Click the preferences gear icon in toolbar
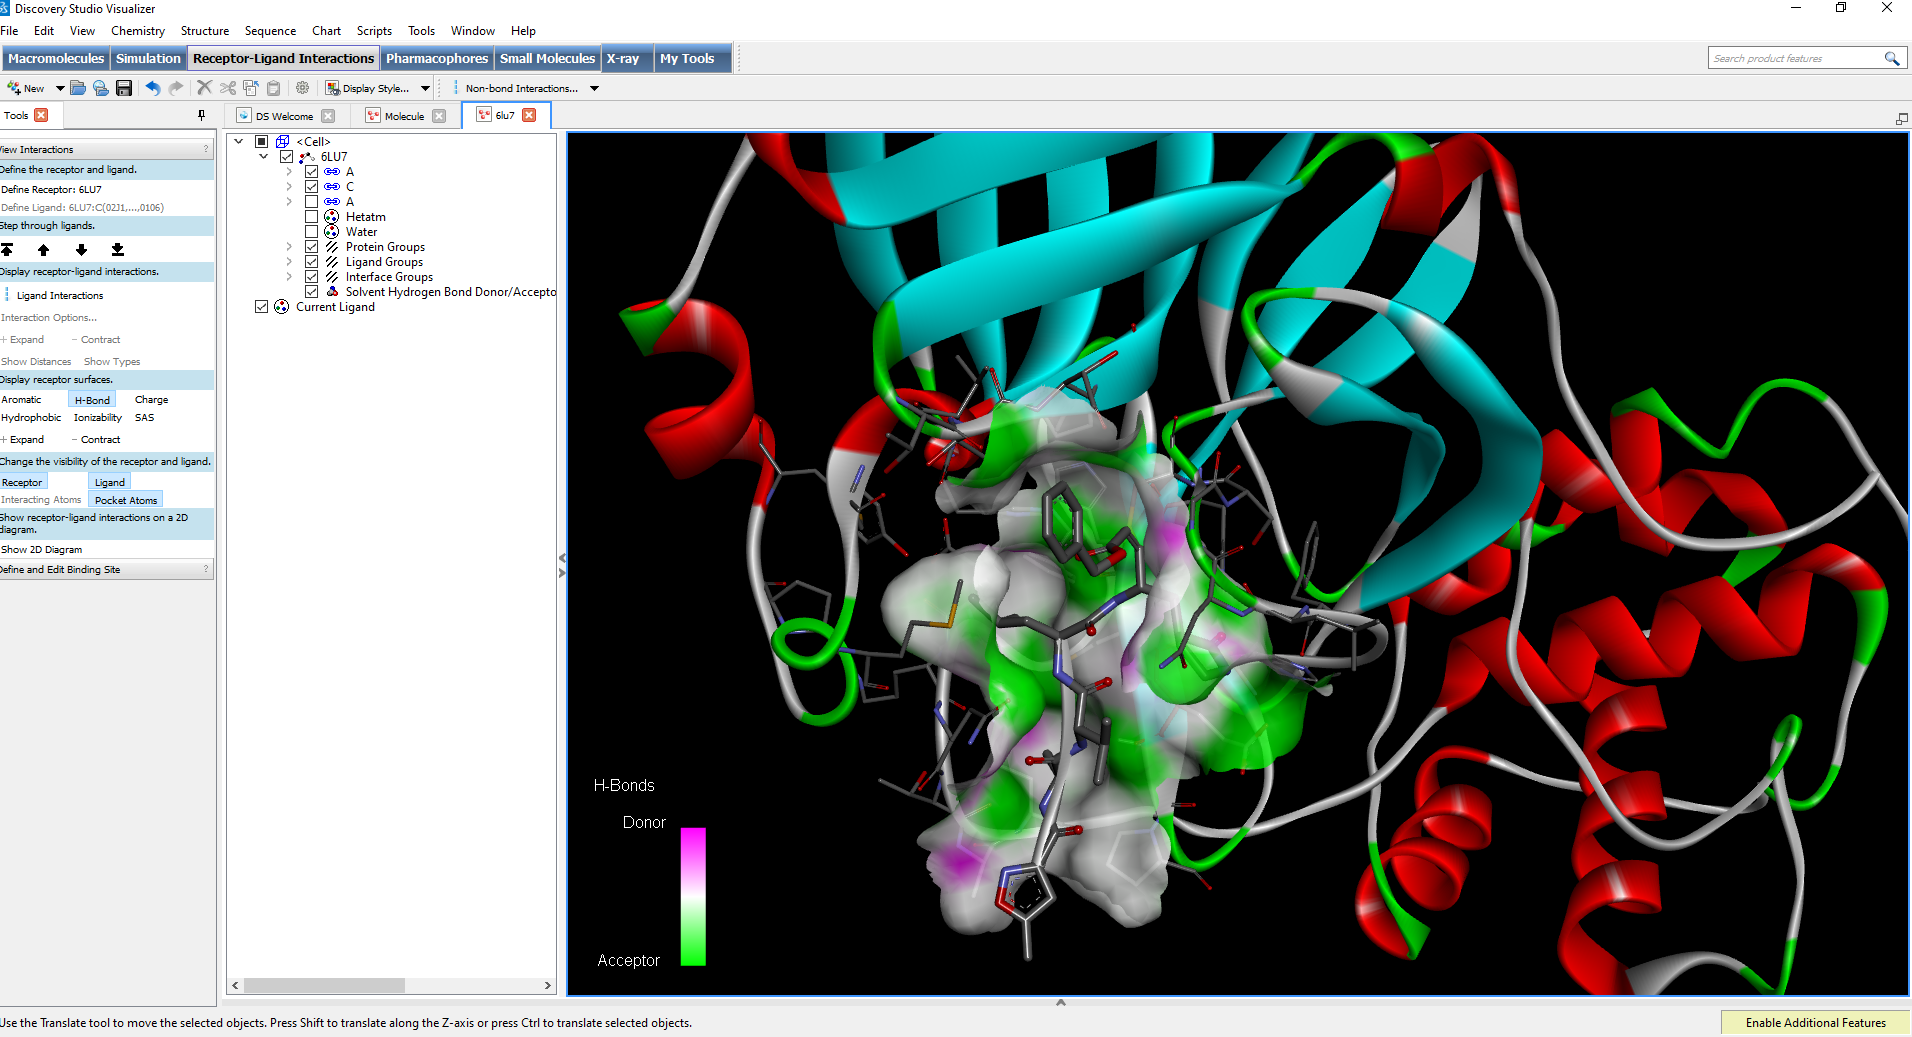The width and height of the screenshot is (1912, 1037). coord(302,88)
